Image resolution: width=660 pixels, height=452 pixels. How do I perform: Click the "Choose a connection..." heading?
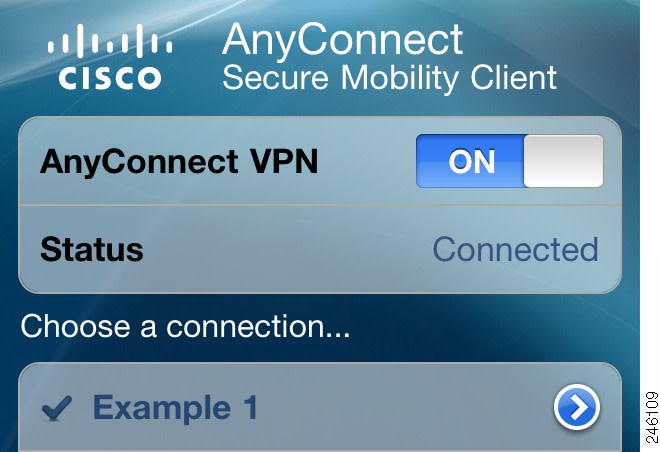click(x=185, y=326)
